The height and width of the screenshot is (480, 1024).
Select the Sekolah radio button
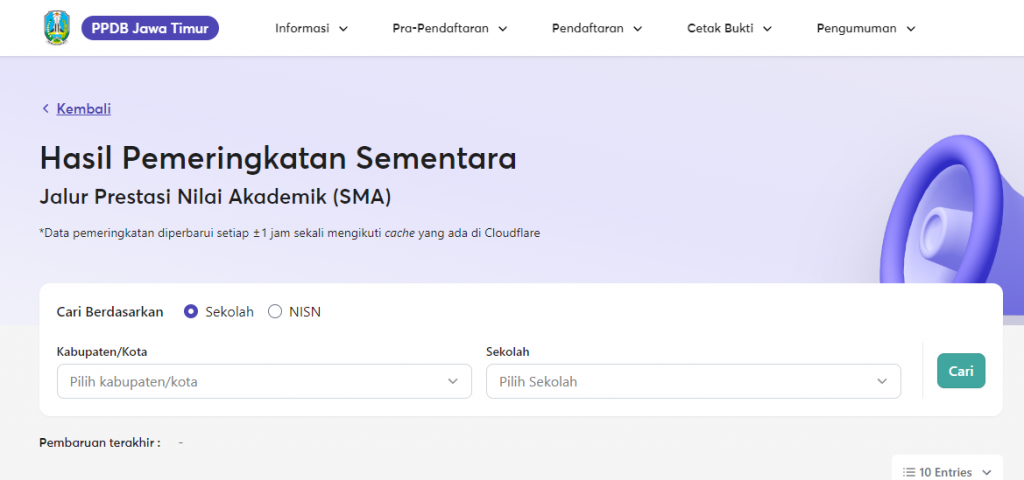(x=191, y=312)
